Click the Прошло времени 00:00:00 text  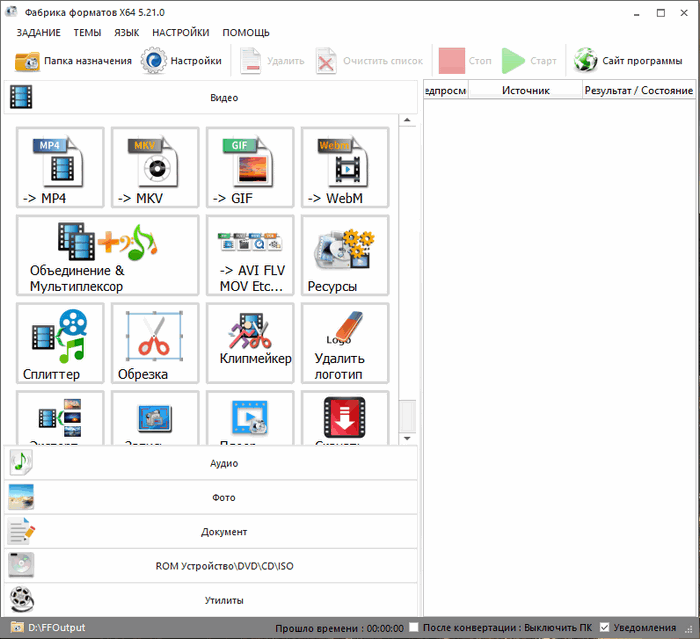pyautogui.click(x=339, y=628)
